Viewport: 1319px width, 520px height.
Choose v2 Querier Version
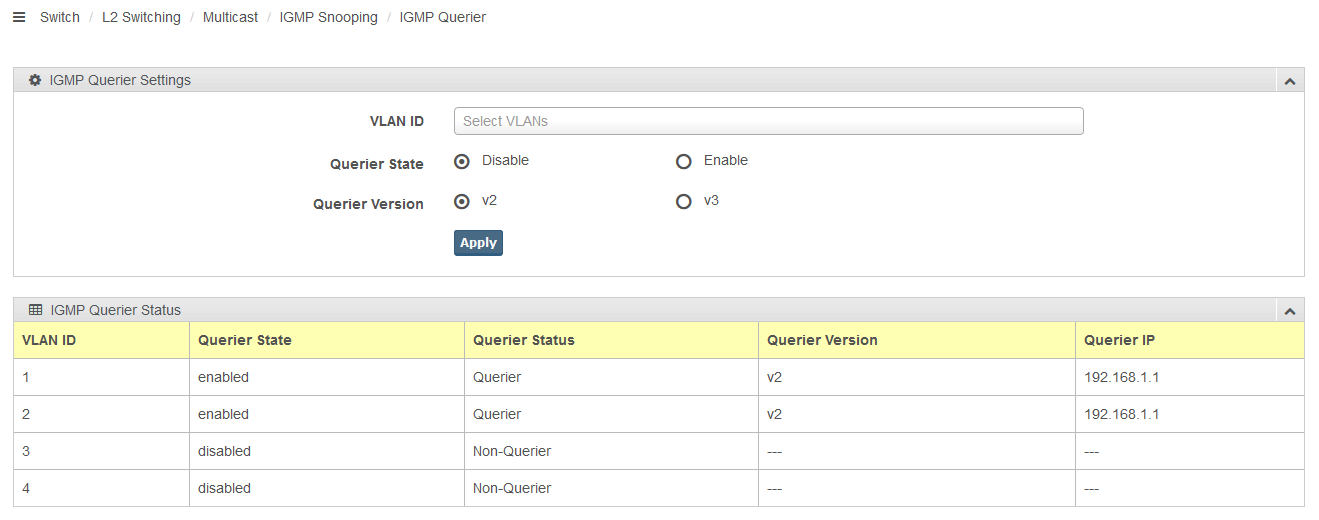[x=462, y=201]
